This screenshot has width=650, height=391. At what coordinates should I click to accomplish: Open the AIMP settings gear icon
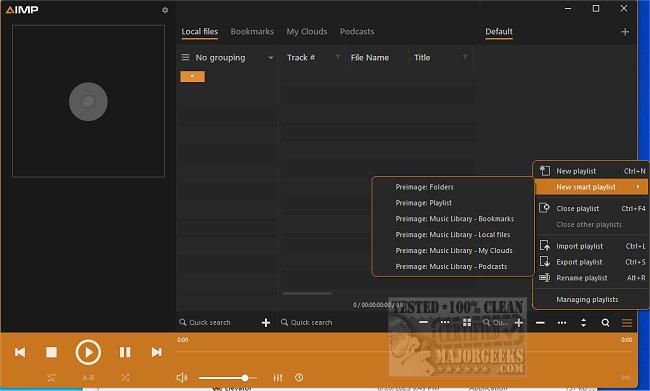pos(165,10)
